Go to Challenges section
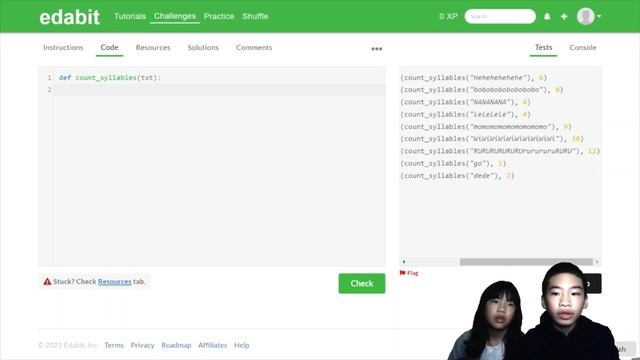 click(175, 16)
